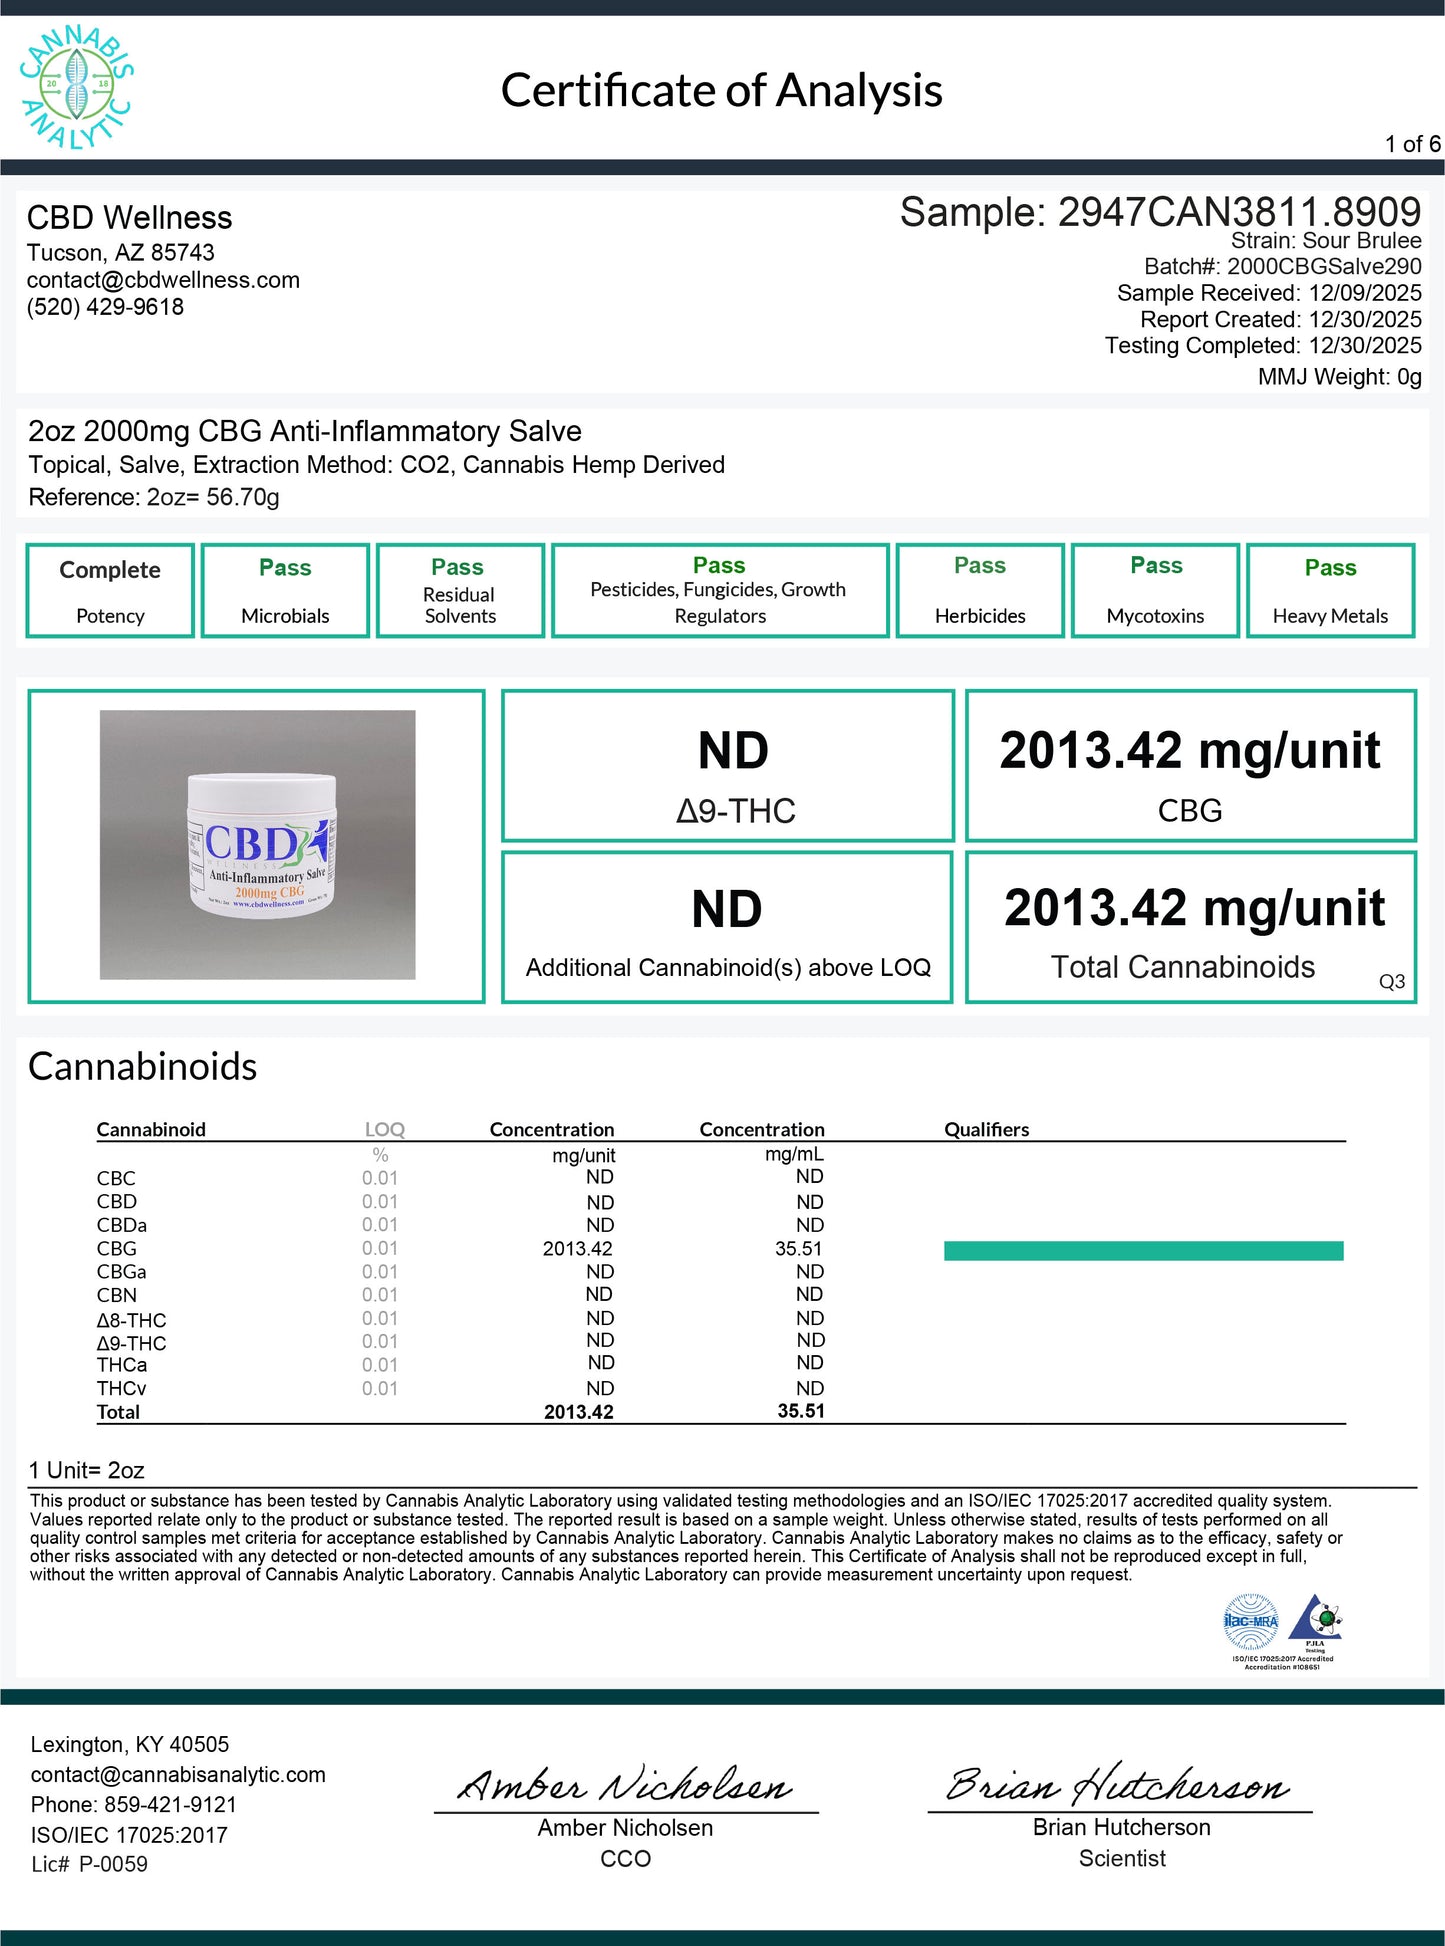The width and height of the screenshot is (1445, 1946).
Task: Click Brian Hutcherson's handwritten signature
Action: [1118, 1784]
